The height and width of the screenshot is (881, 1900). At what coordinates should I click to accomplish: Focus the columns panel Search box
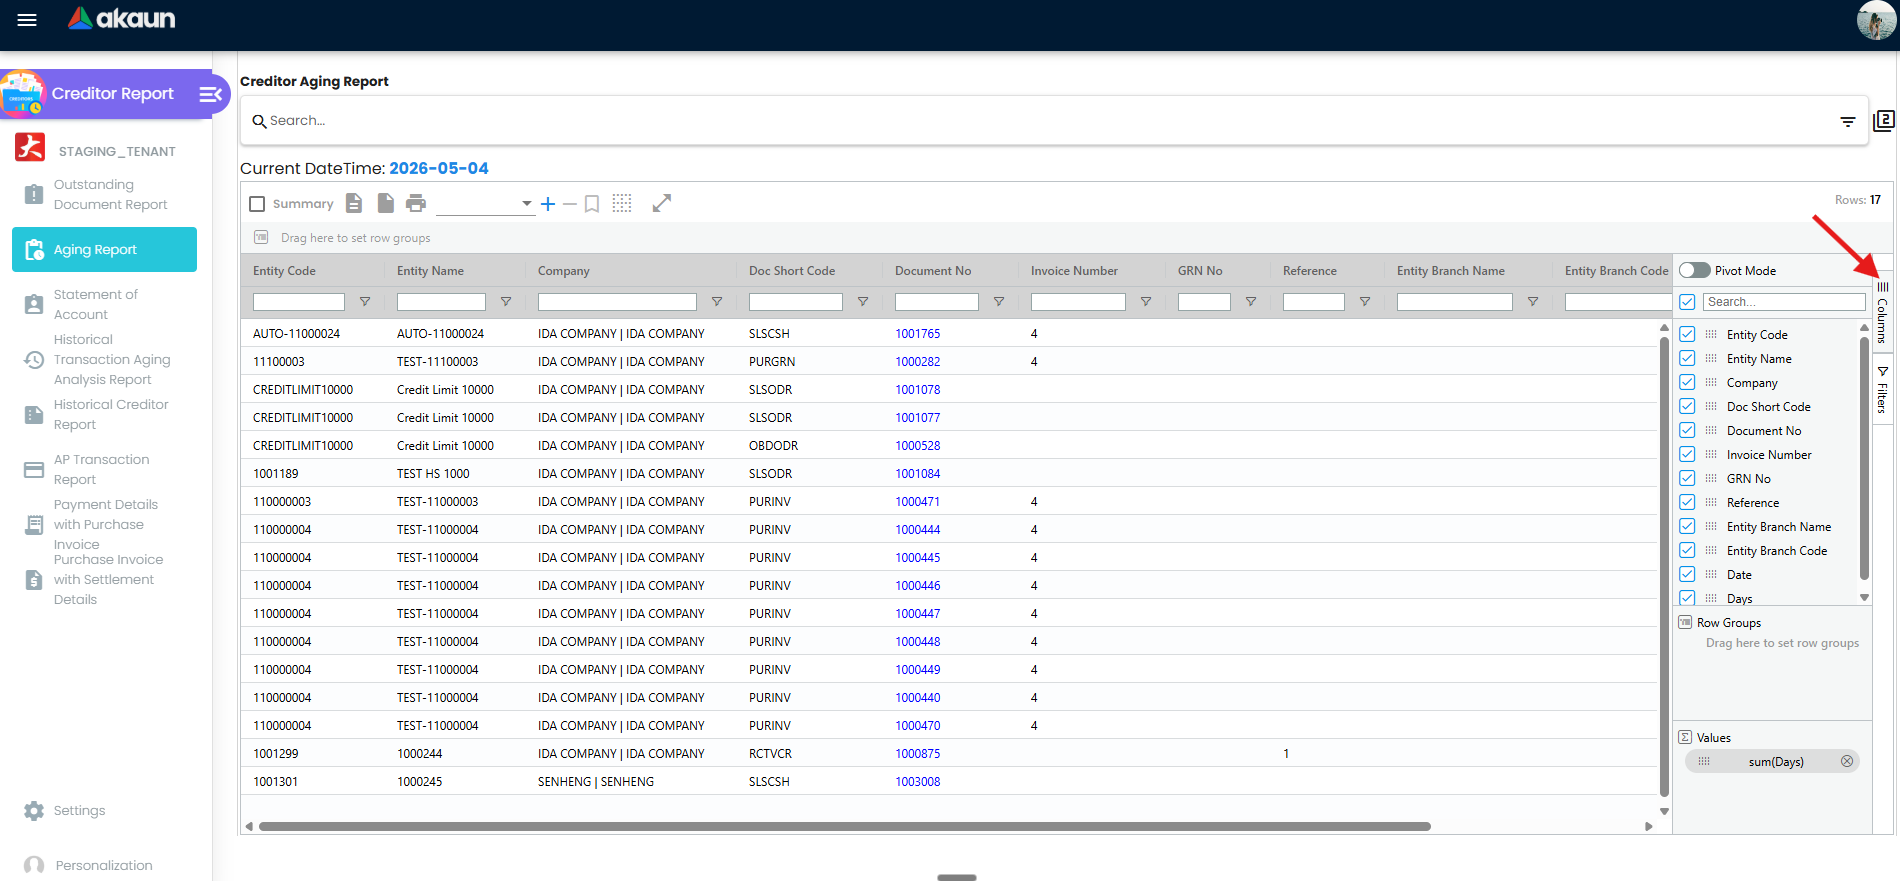1785,302
